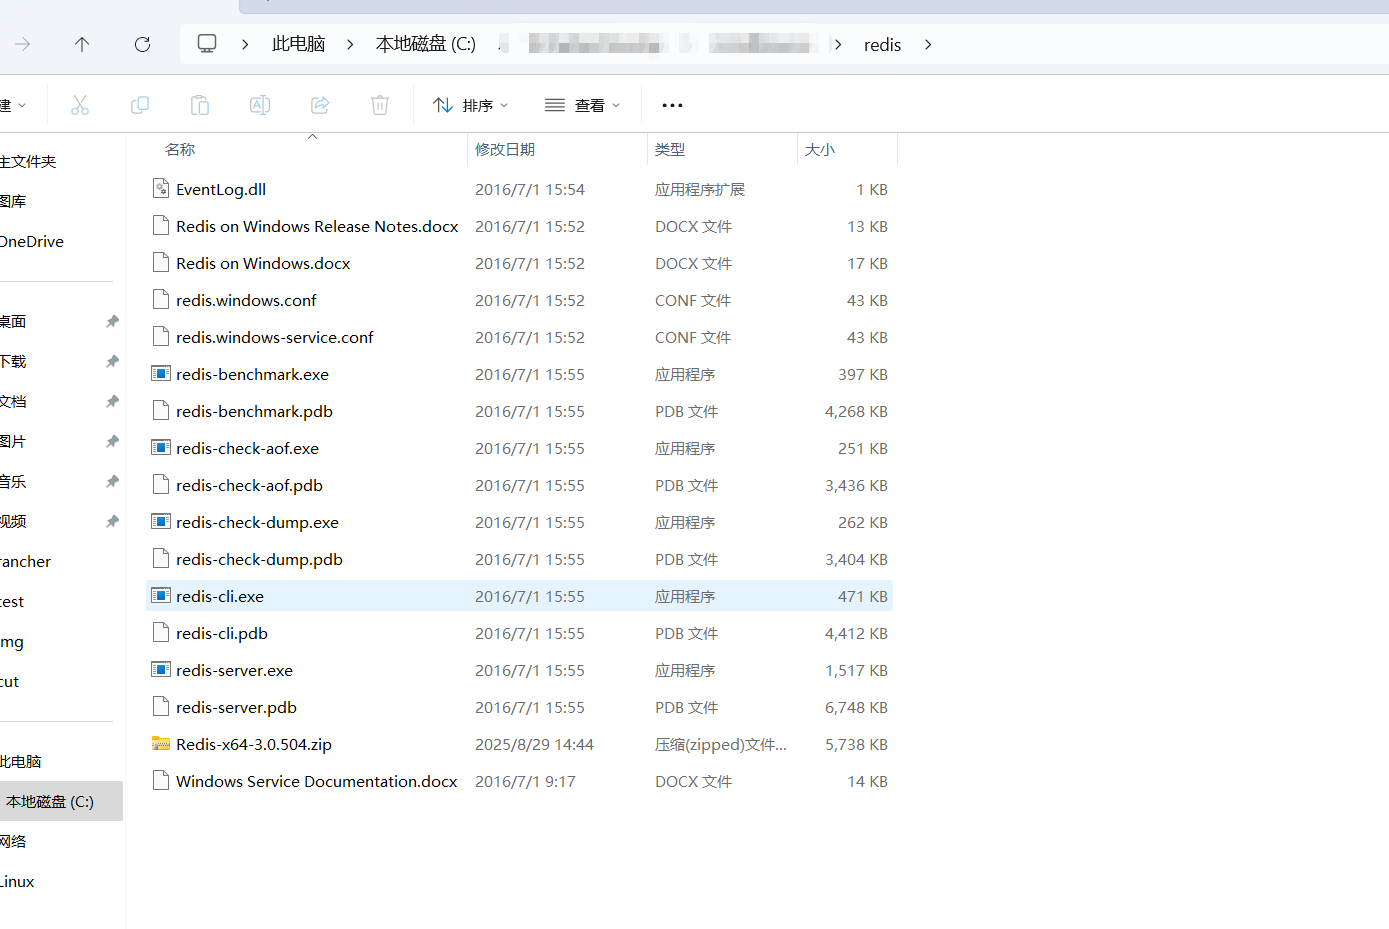Select redis-check-dump.pdb file name

(259, 559)
